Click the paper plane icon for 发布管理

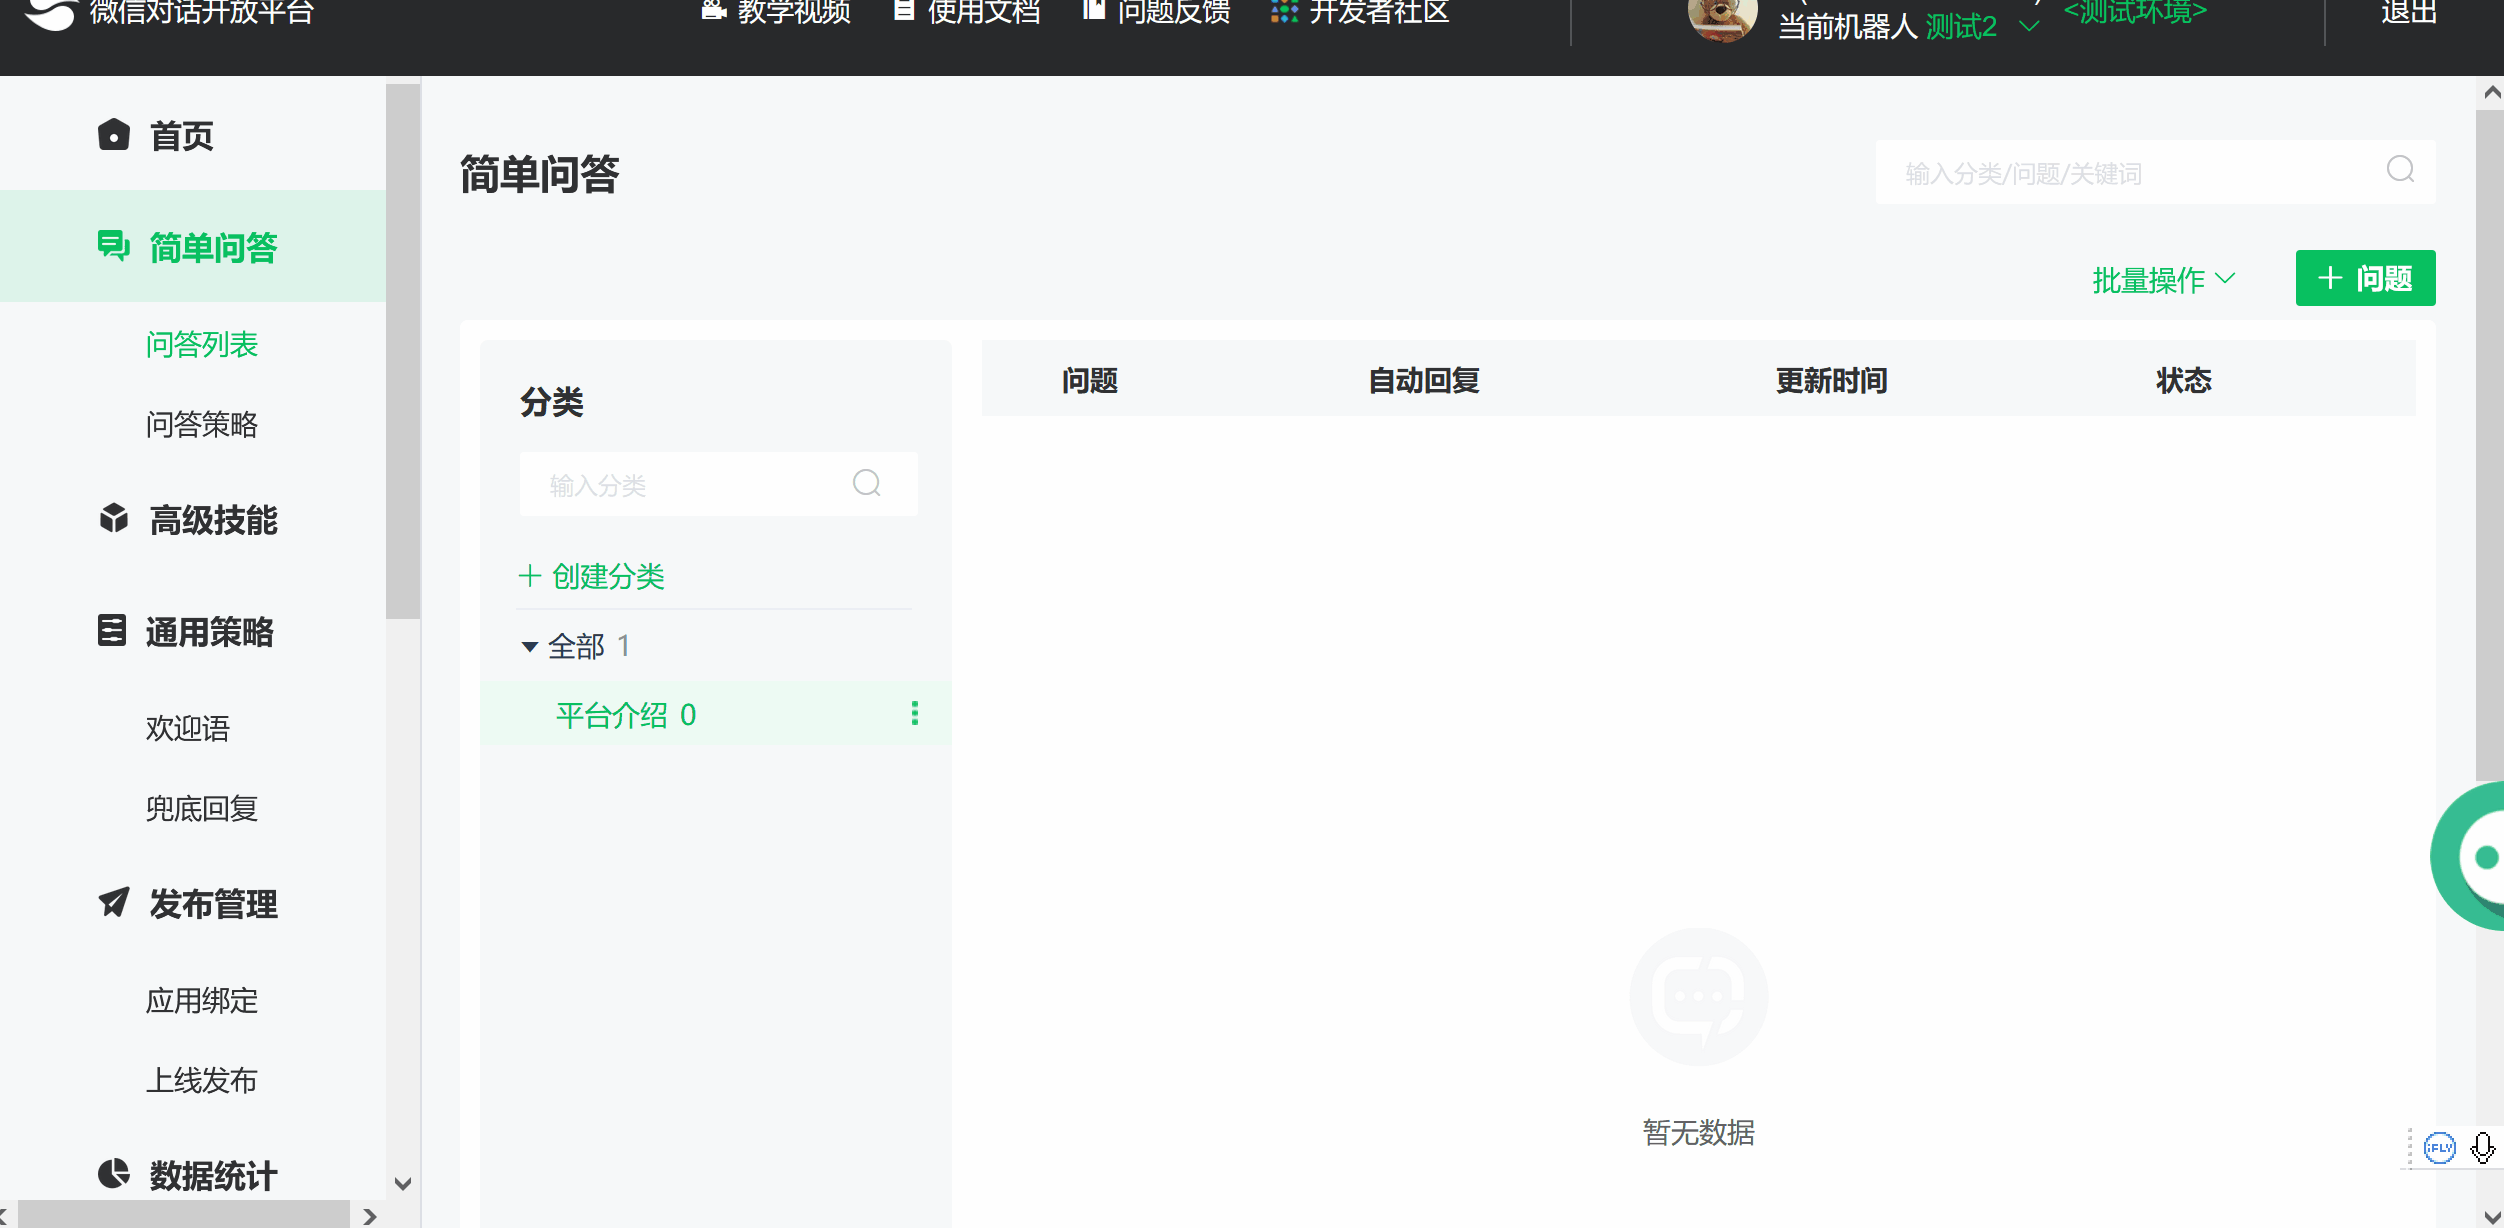click(114, 902)
